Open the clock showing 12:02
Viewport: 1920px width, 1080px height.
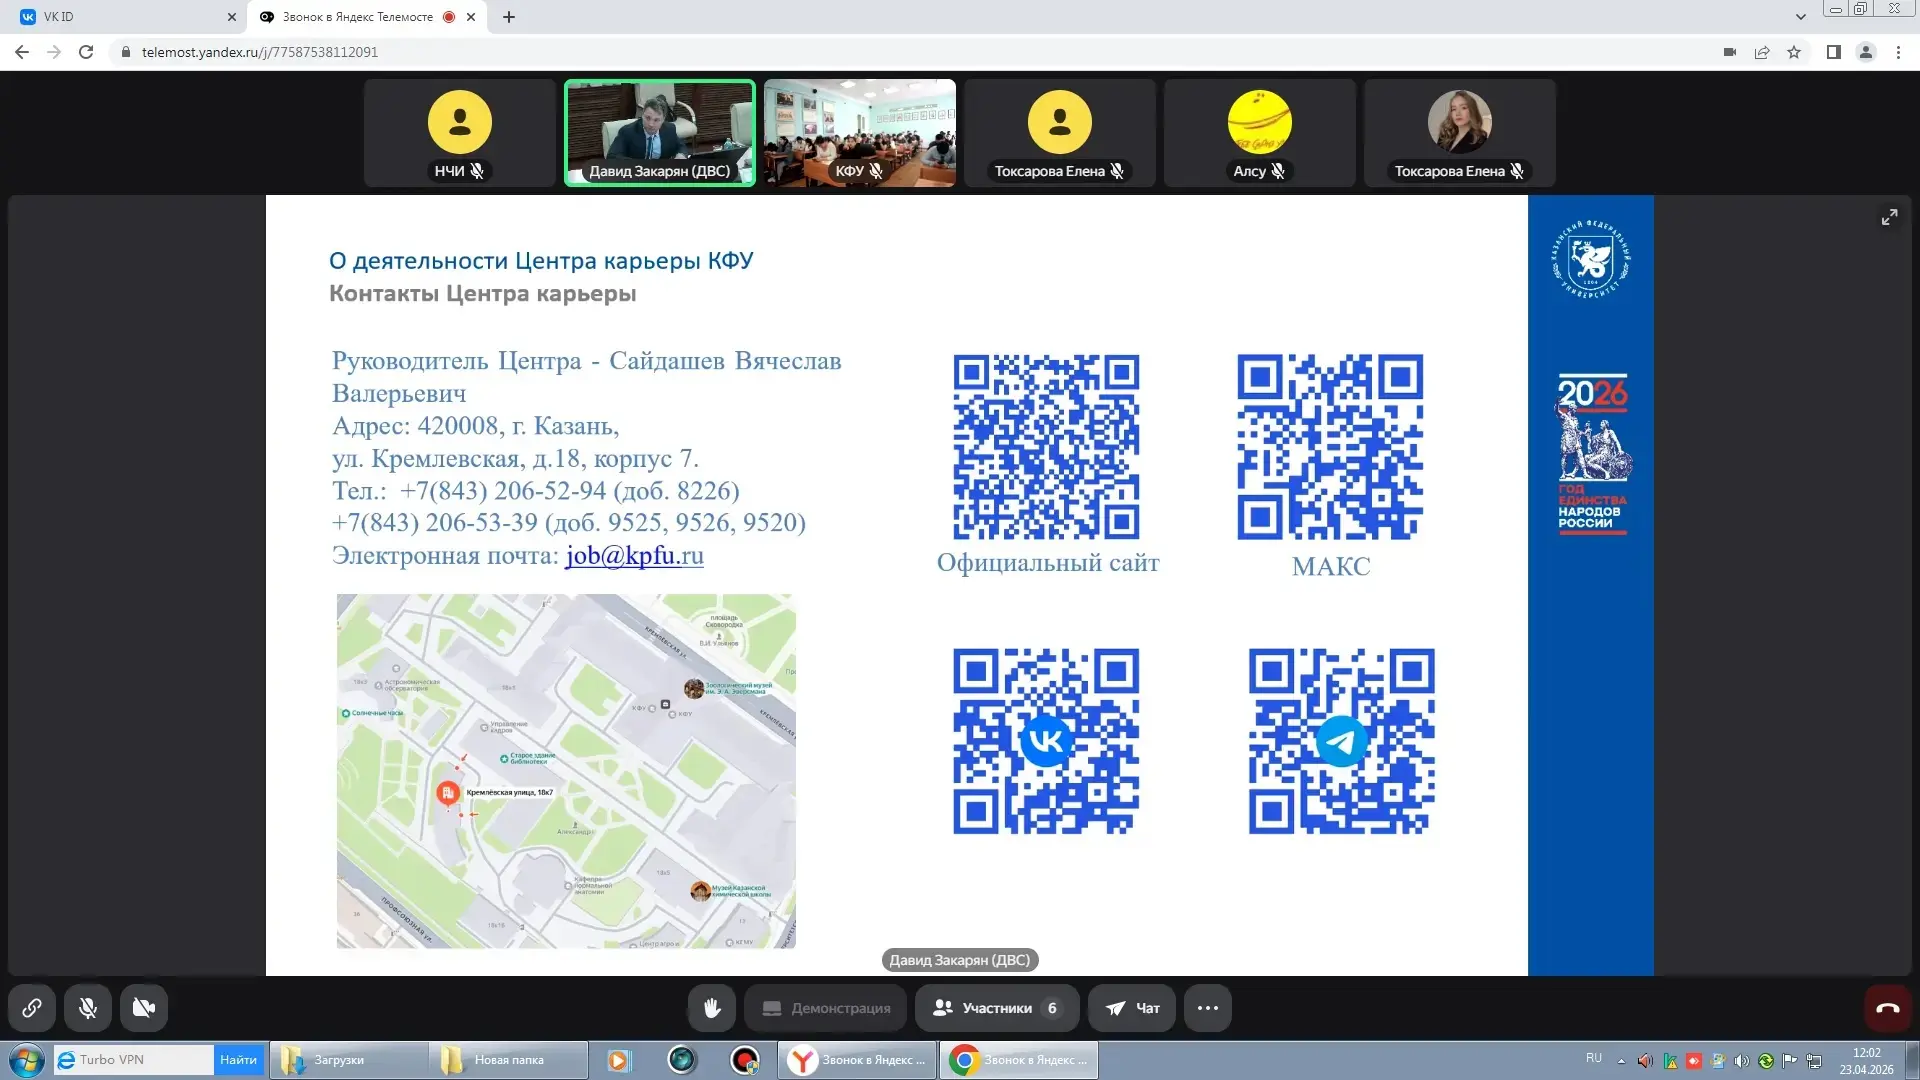pos(1866,1061)
